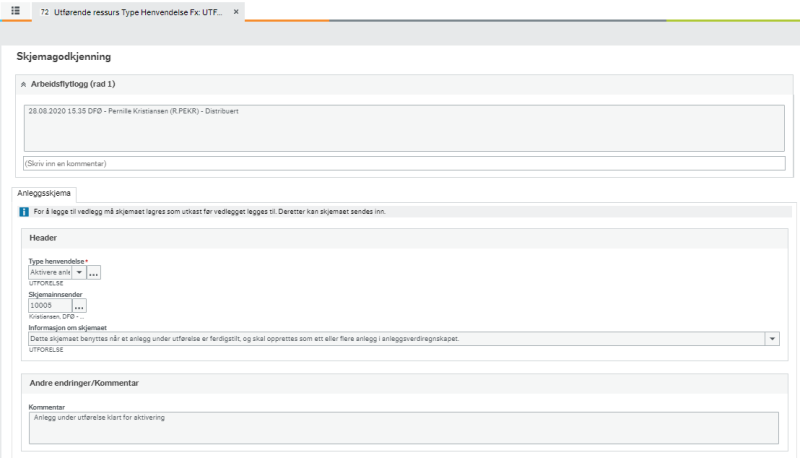Click the blue information icon
This screenshot has height=458, width=800.
click(x=24, y=212)
